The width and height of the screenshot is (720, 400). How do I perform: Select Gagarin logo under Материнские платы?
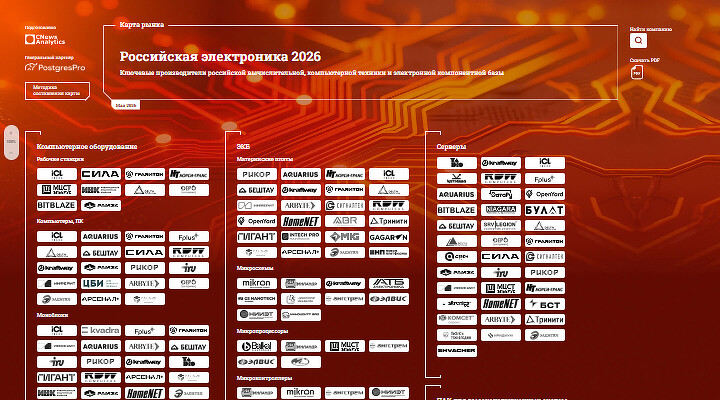[389, 237]
